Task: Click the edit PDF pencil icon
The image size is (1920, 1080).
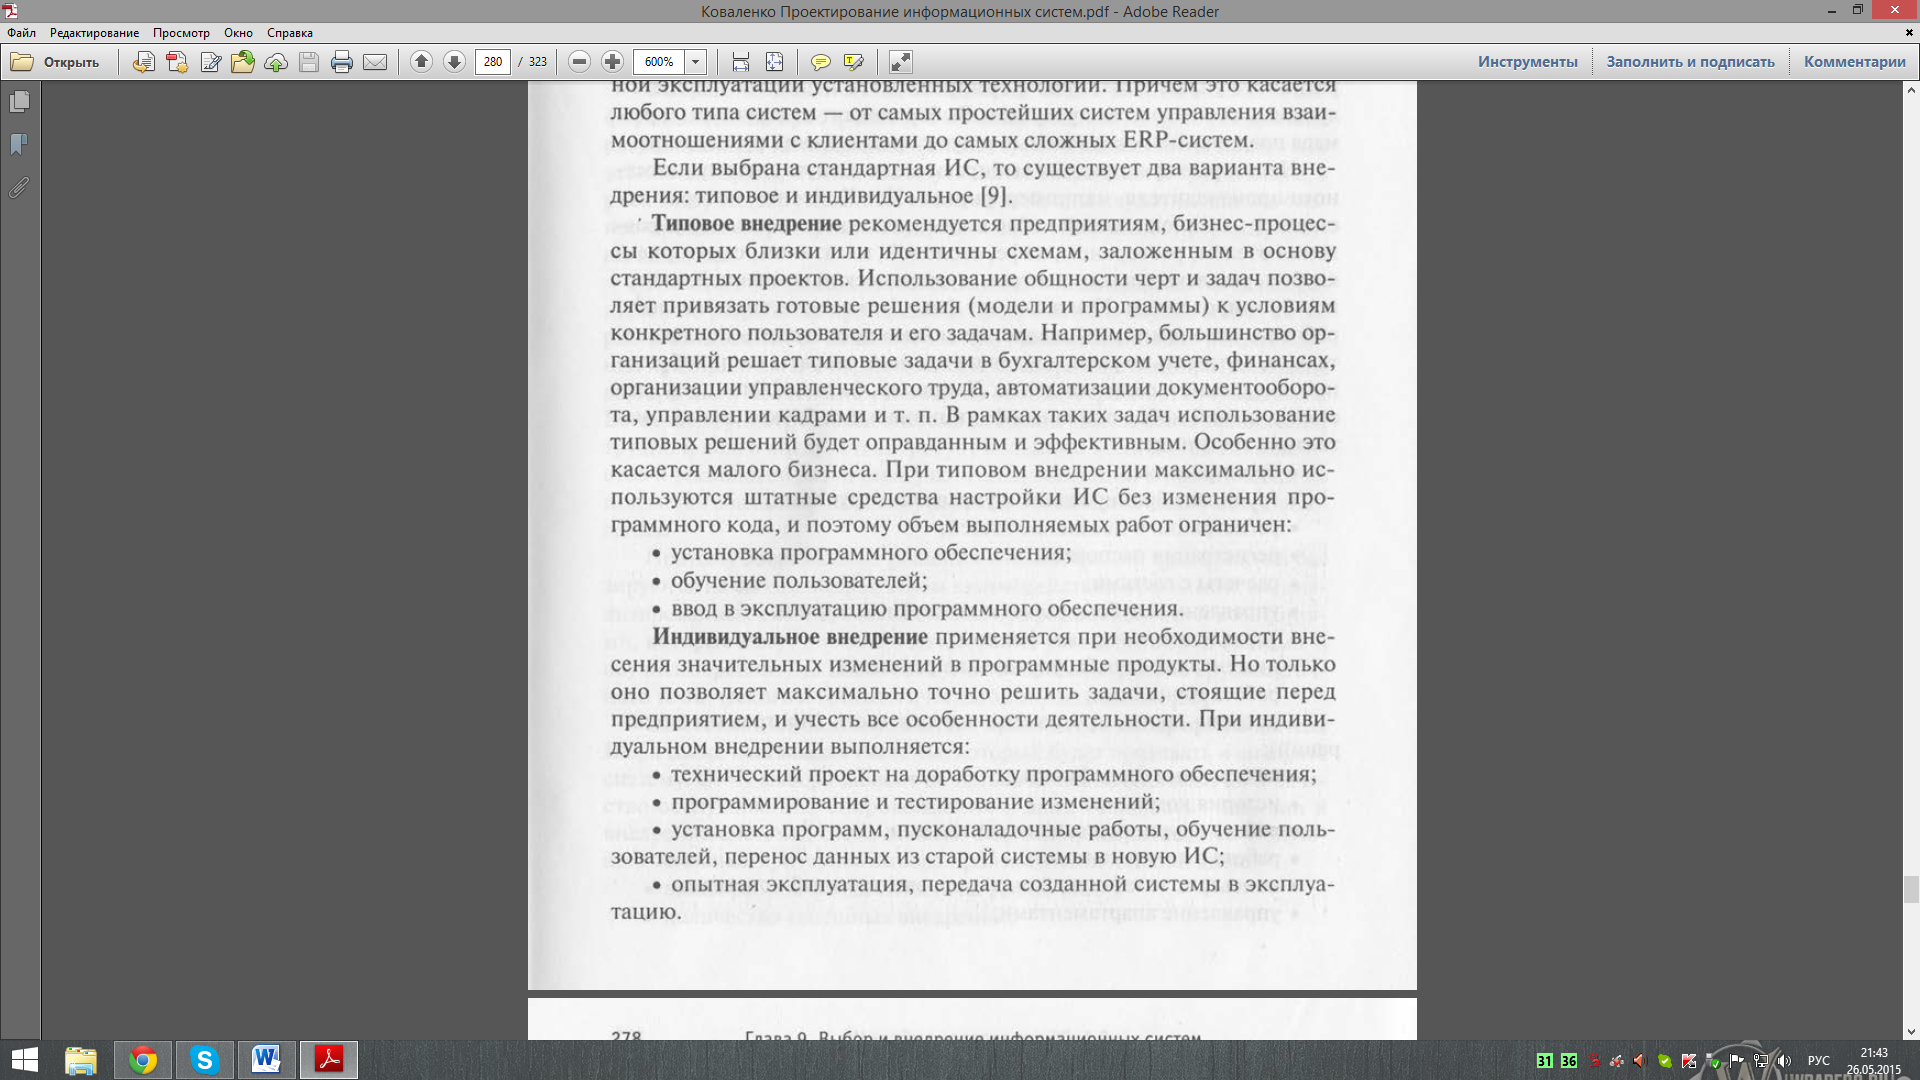Action: click(210, 62)
